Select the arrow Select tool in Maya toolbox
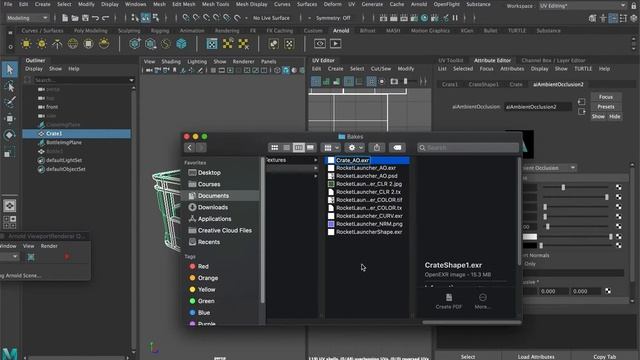 pos(10,69)
